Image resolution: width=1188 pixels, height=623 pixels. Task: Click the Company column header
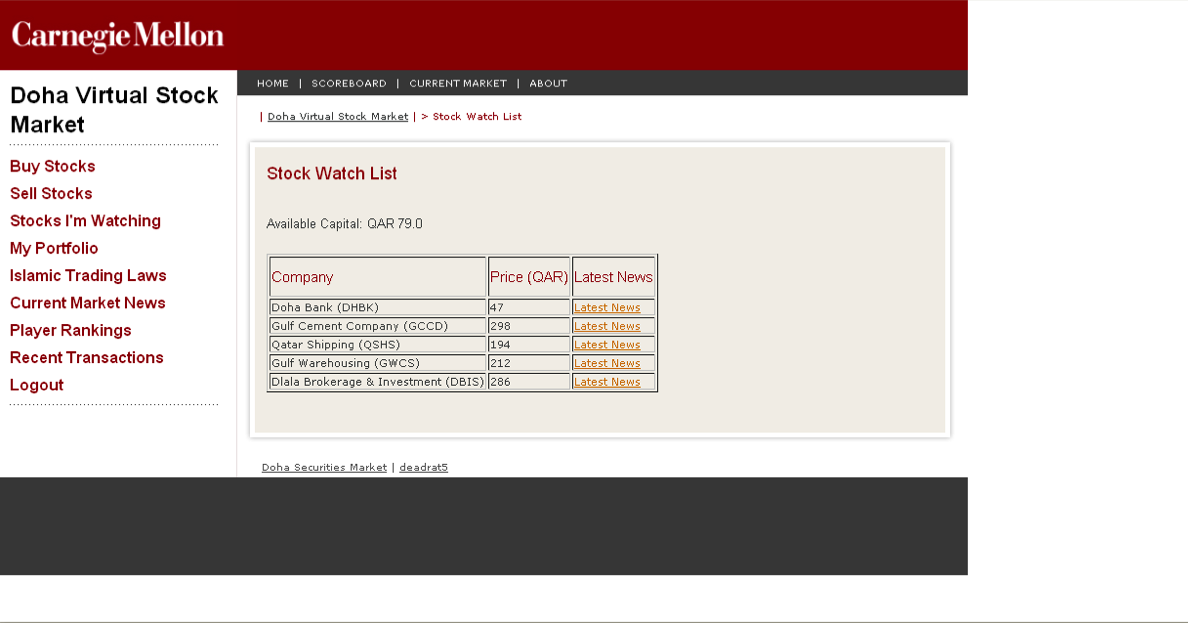(377, 277)
